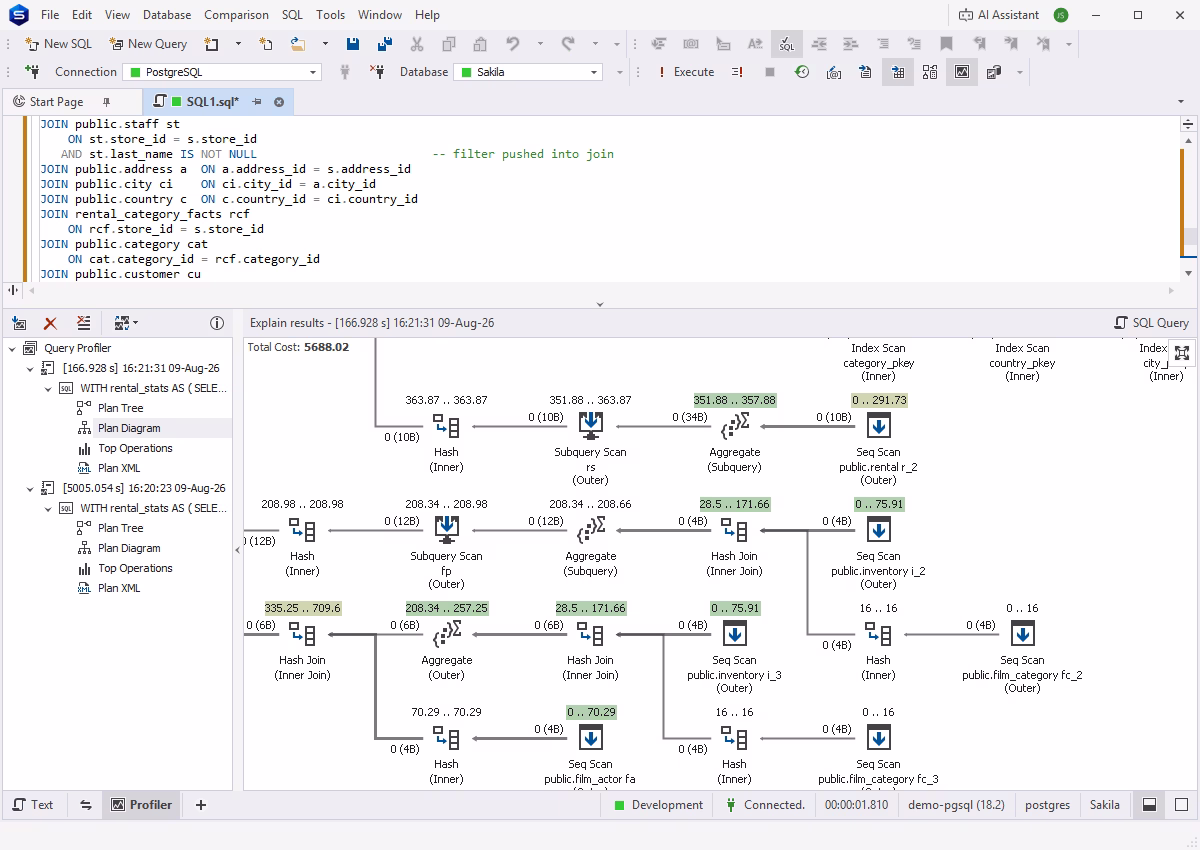Viewport: 1200px width, 850px height.
Task: Collapse the 5005.054 s profiling result node
Action: tap(31, 488)
